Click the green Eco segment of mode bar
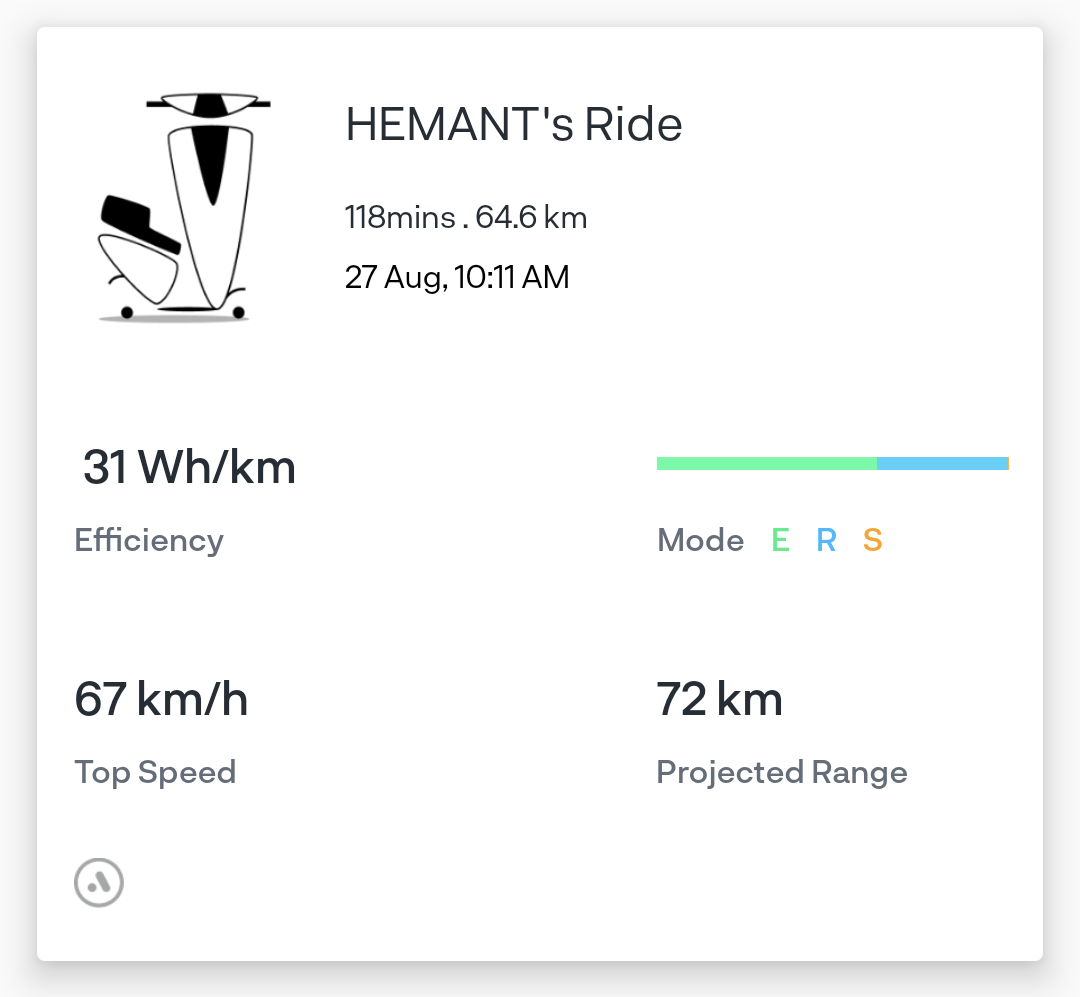The width and height of the screenshot is (1080, 997). point(767,463)
